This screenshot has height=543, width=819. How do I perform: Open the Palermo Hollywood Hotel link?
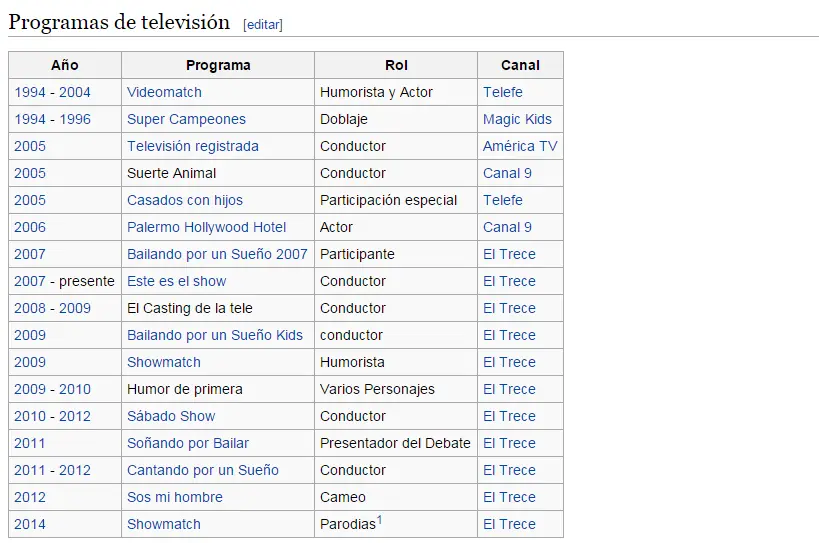pyautogui.click(x=206, y=228)
